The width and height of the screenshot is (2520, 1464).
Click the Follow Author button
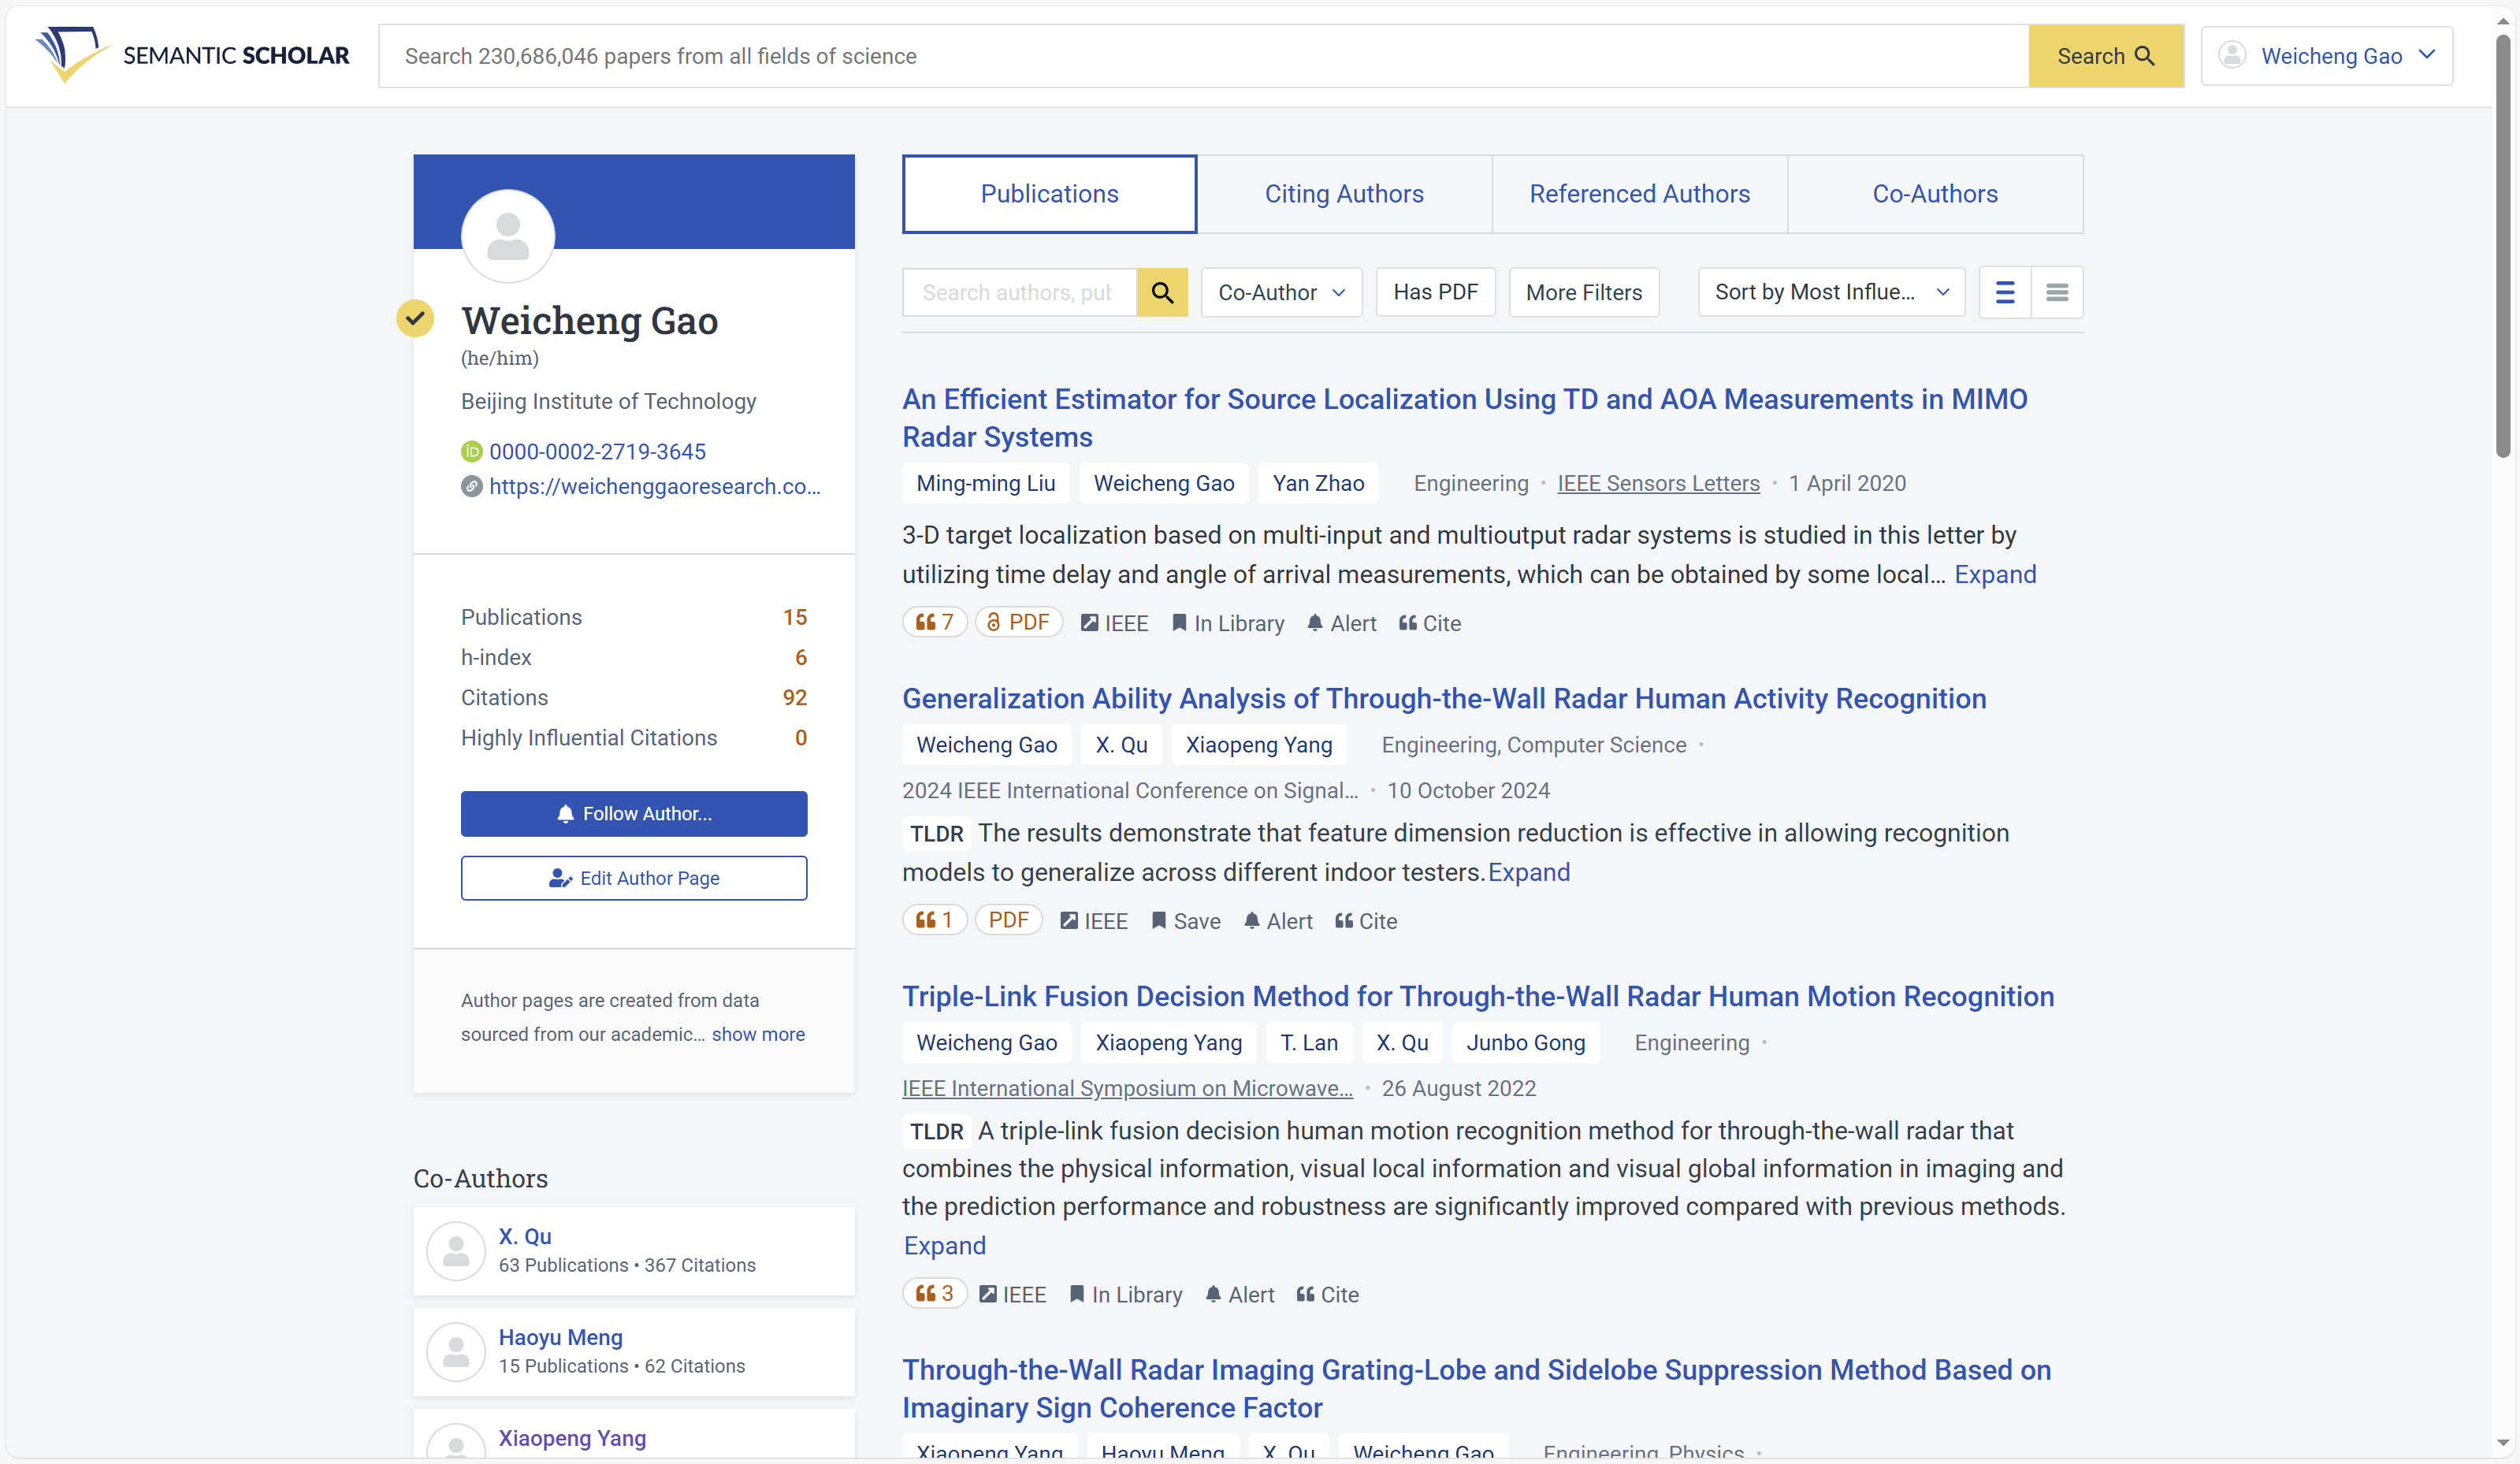click(634, 813)
